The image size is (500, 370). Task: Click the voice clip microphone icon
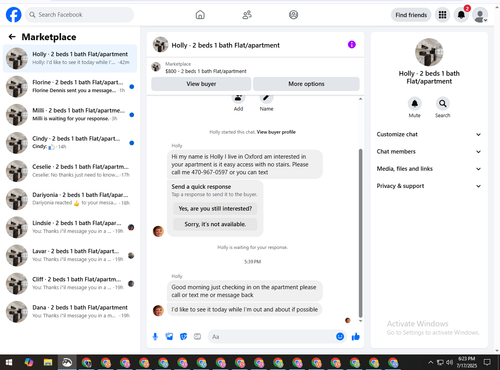point(155,337)
